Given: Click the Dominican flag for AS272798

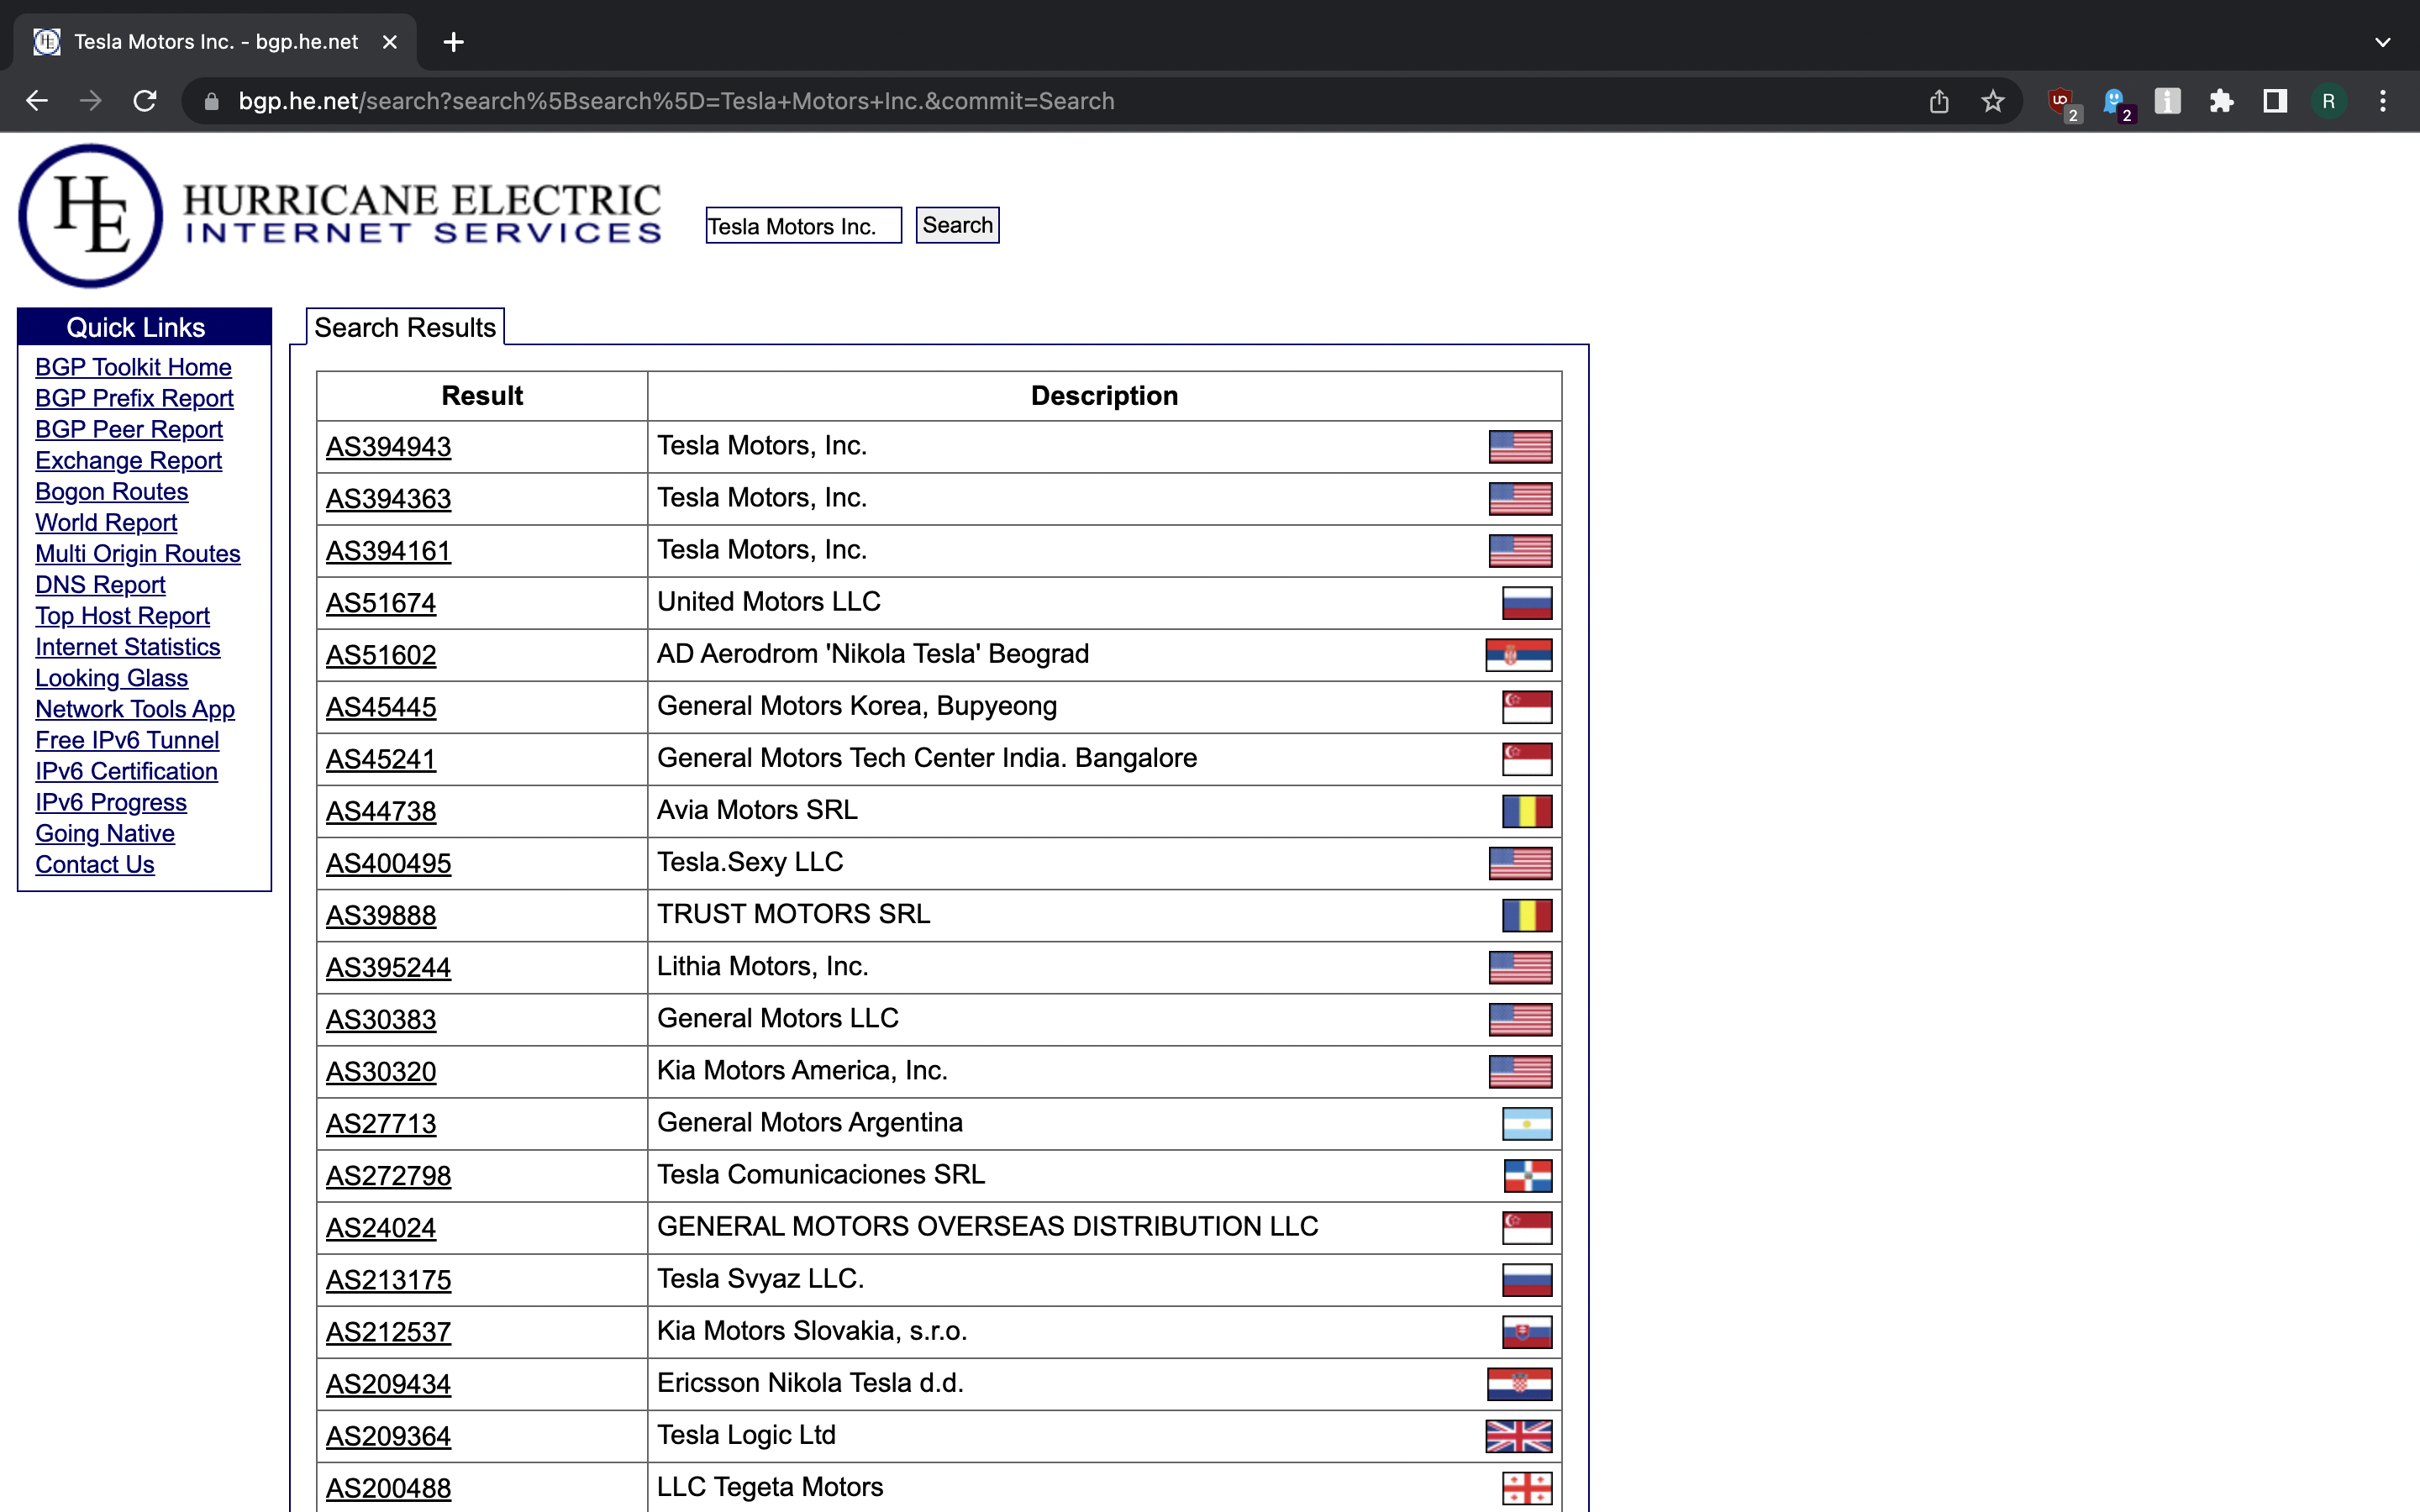Looking at the screenshot, I should 1528,1176.
